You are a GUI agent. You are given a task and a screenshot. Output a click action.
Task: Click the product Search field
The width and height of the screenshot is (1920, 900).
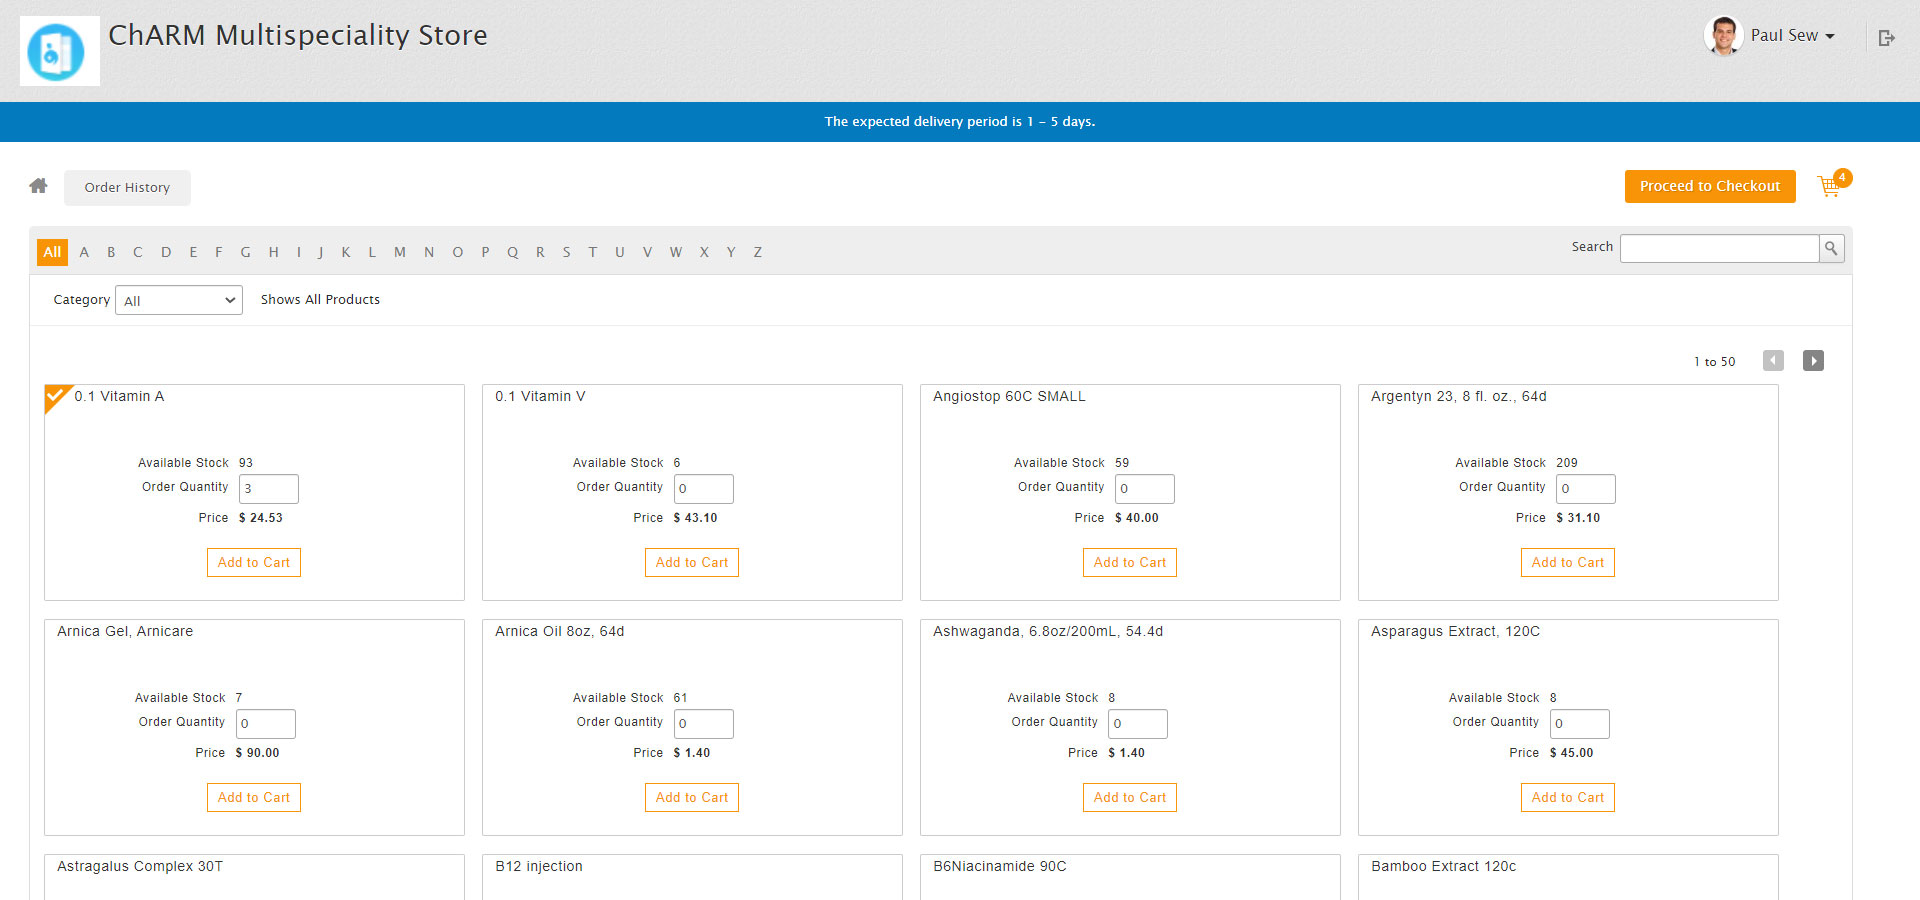1718,248
